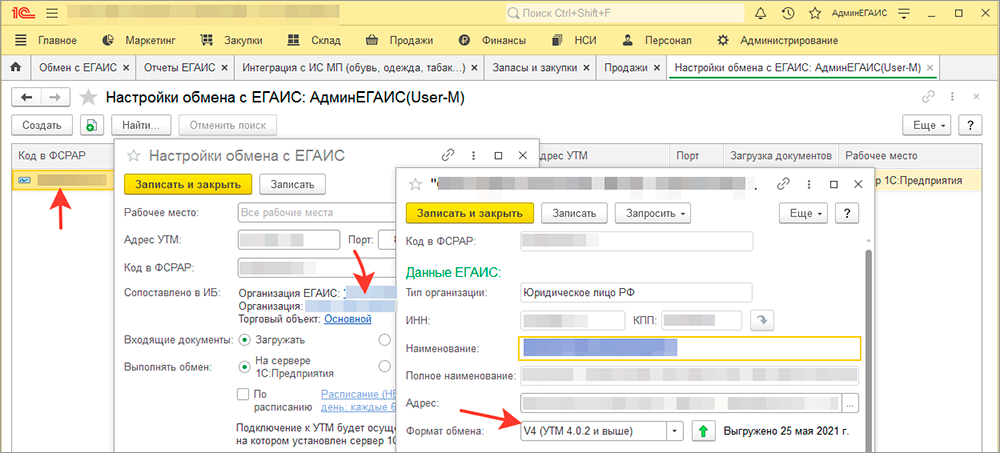Click the grey arrow button next to КПП
The height and width of the screenshot is (453, 1000).
[x=761, y=320]
